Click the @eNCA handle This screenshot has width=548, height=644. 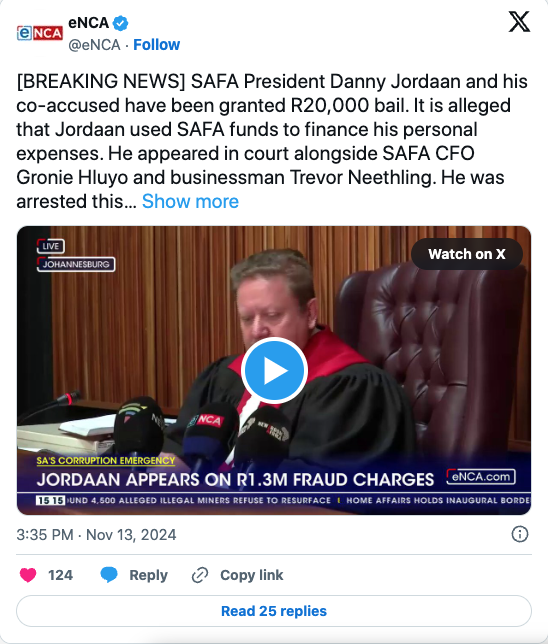click(94, 44)
